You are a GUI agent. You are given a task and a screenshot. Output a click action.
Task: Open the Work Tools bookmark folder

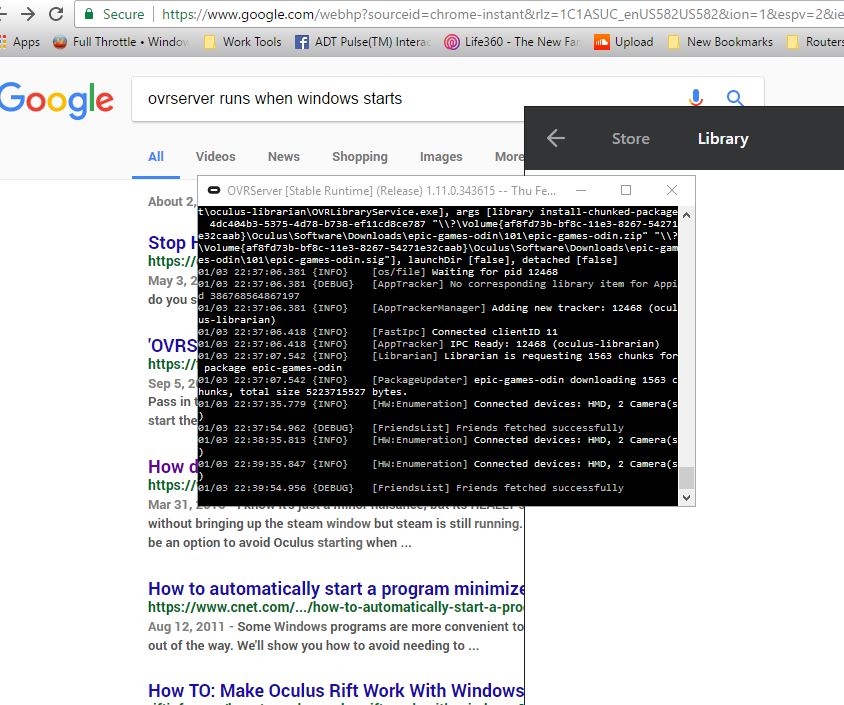click(x=243, y=41)
